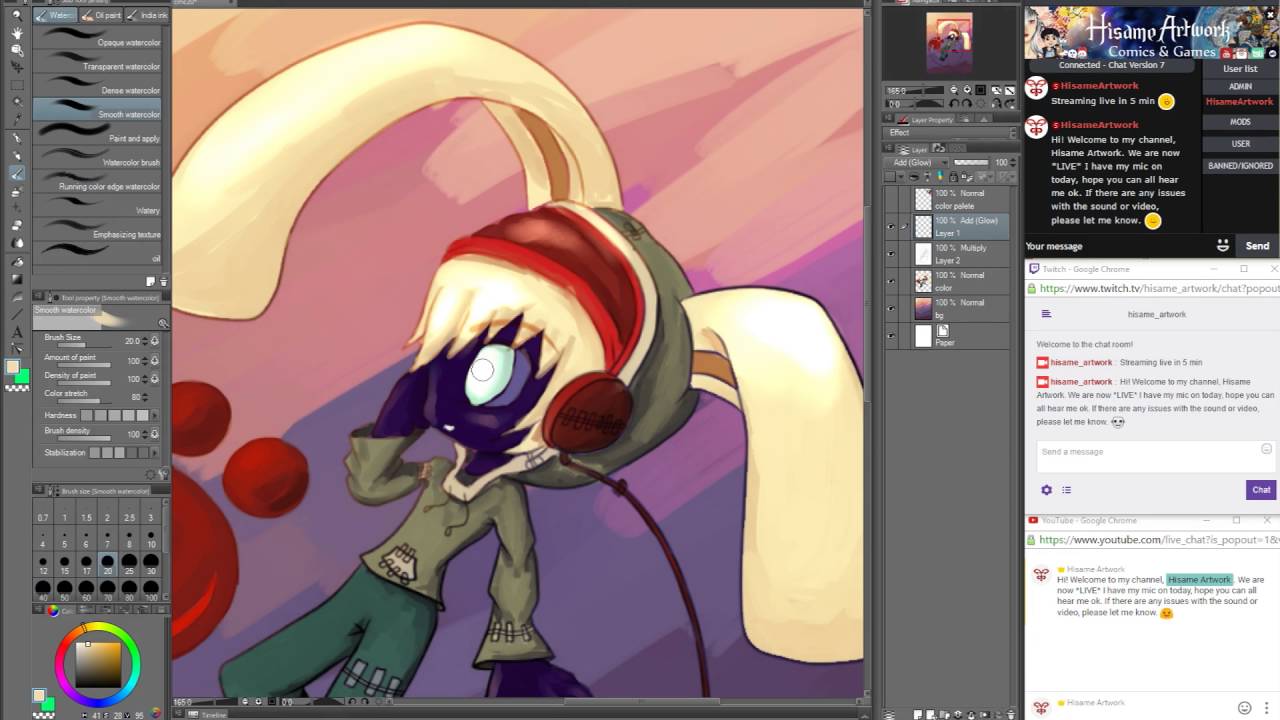
Task: Choose Dense watercolor brush
Action: click(97, 86)
